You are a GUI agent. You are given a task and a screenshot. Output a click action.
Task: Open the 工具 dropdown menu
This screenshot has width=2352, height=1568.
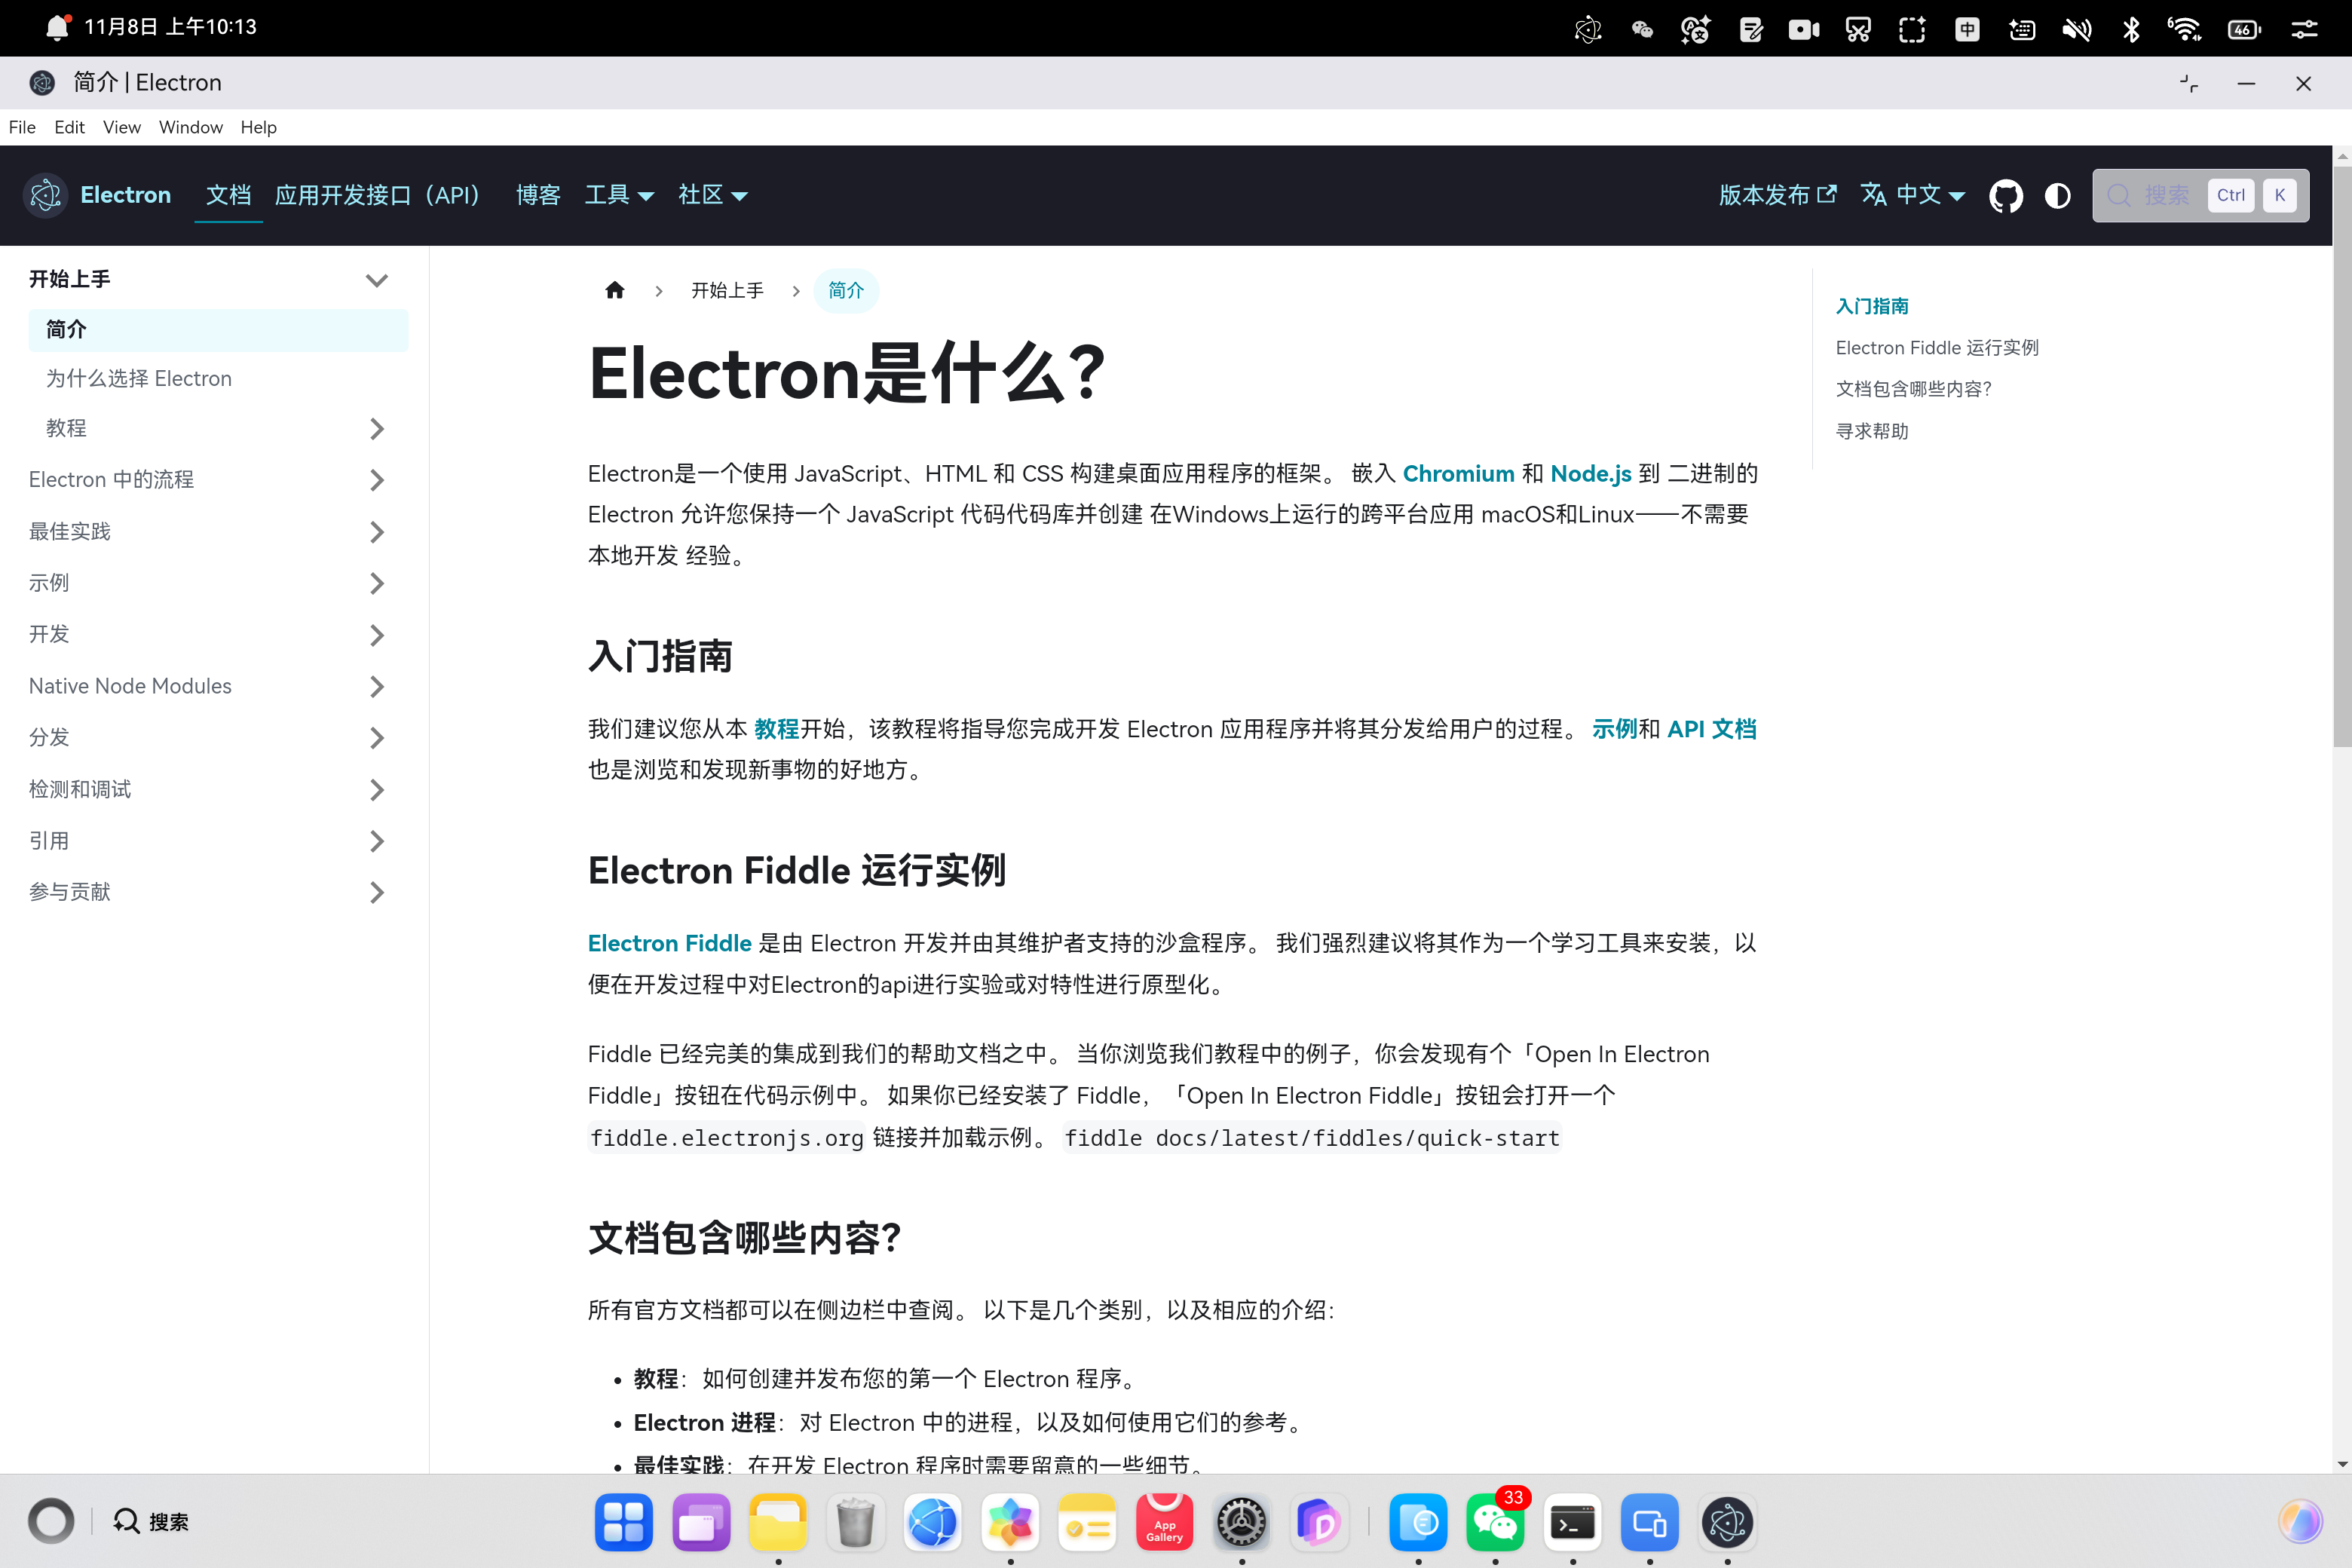tap(619, 195)
